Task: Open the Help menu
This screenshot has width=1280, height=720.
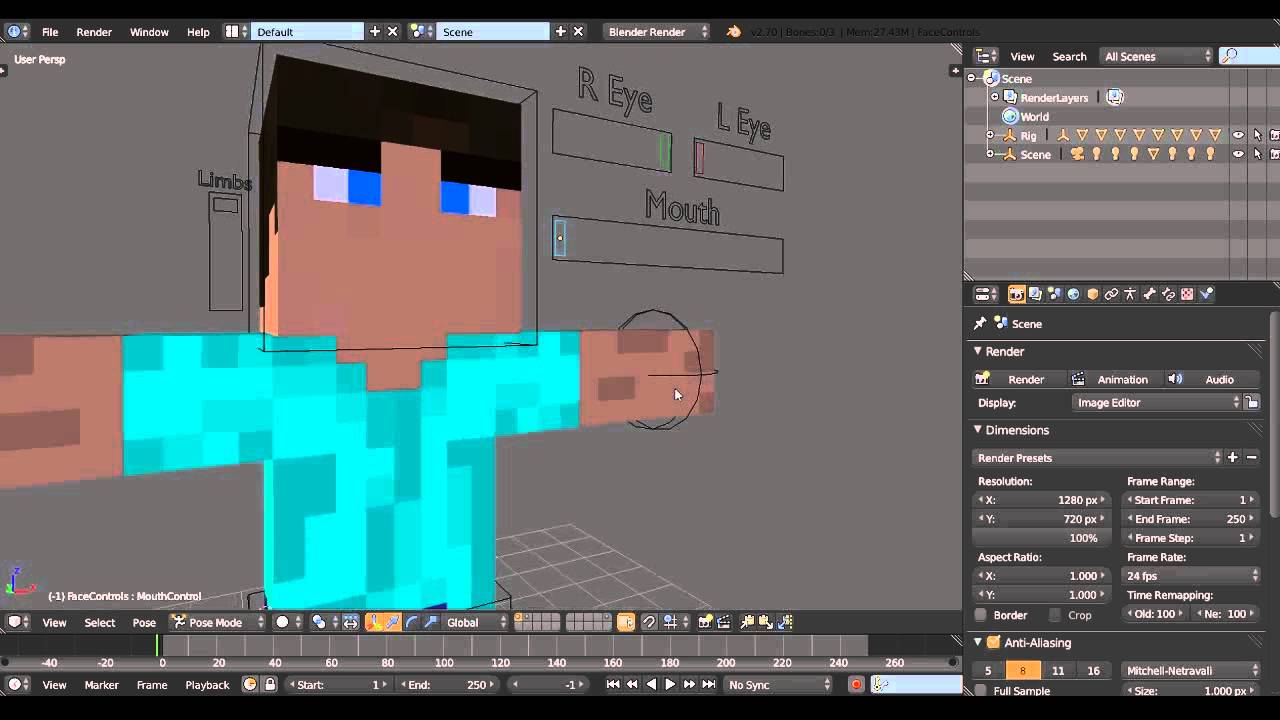Action: pos(198,32)
